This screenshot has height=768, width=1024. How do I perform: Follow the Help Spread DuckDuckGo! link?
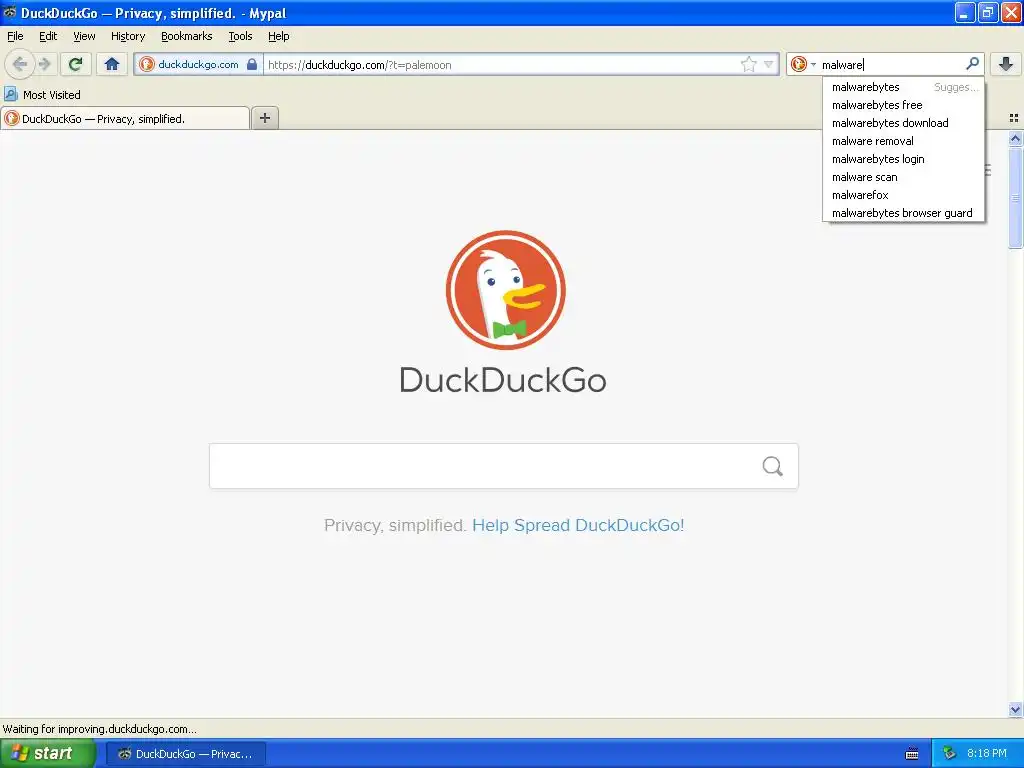point(578,525)
